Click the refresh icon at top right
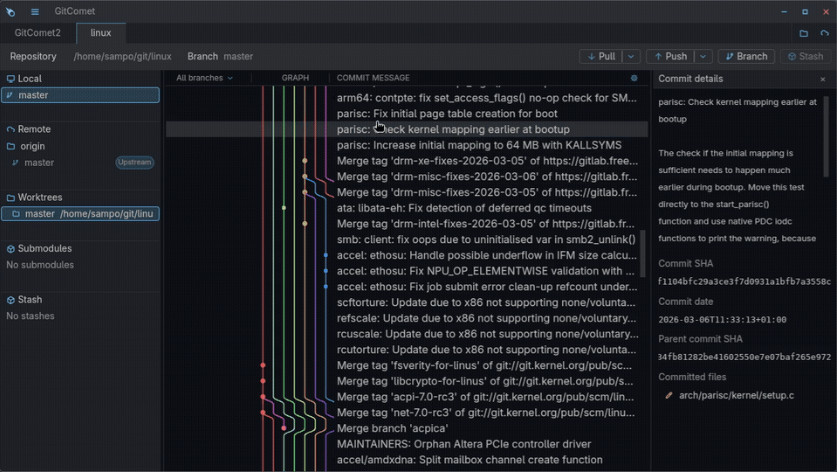The width and height of the screenshot is (837, 472). click(x=825, y=33)
